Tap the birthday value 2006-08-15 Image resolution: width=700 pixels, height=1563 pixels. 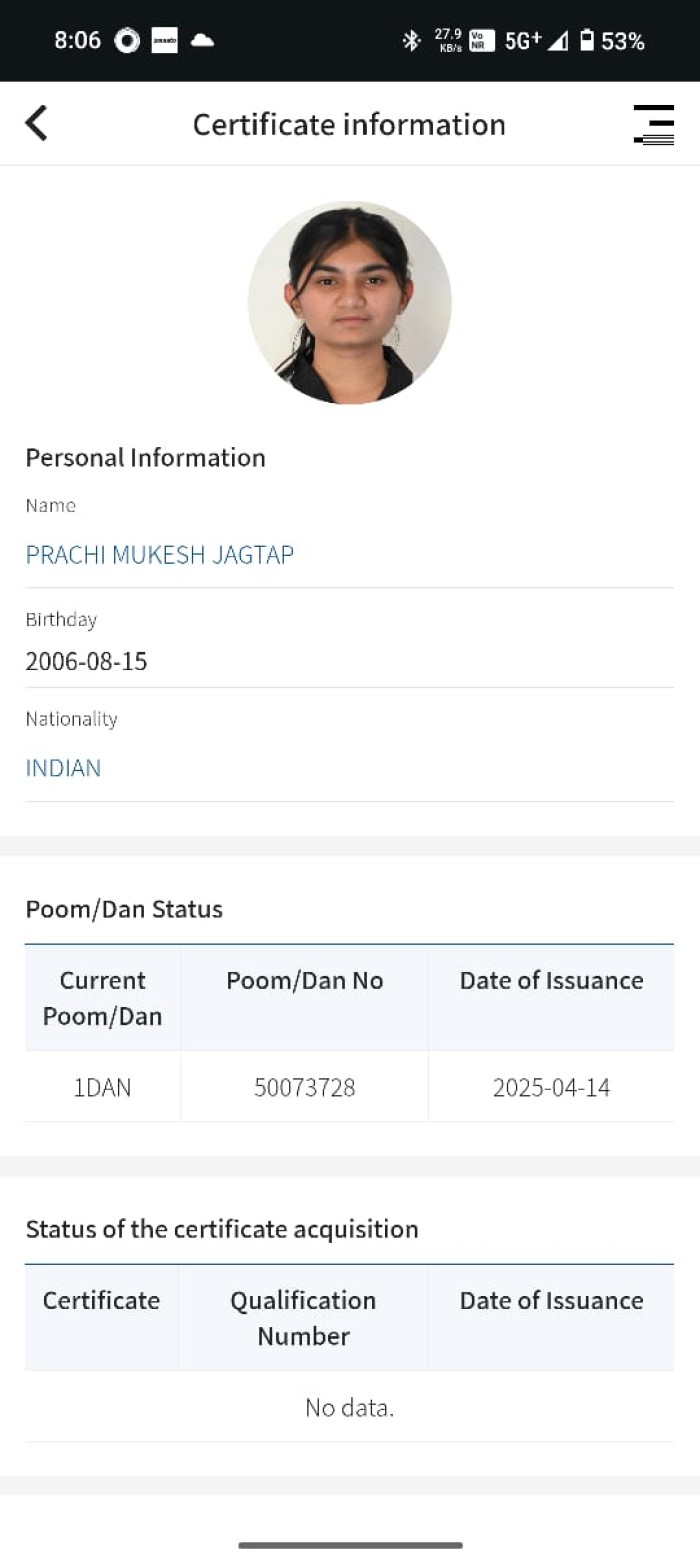[x=86, y=661]
